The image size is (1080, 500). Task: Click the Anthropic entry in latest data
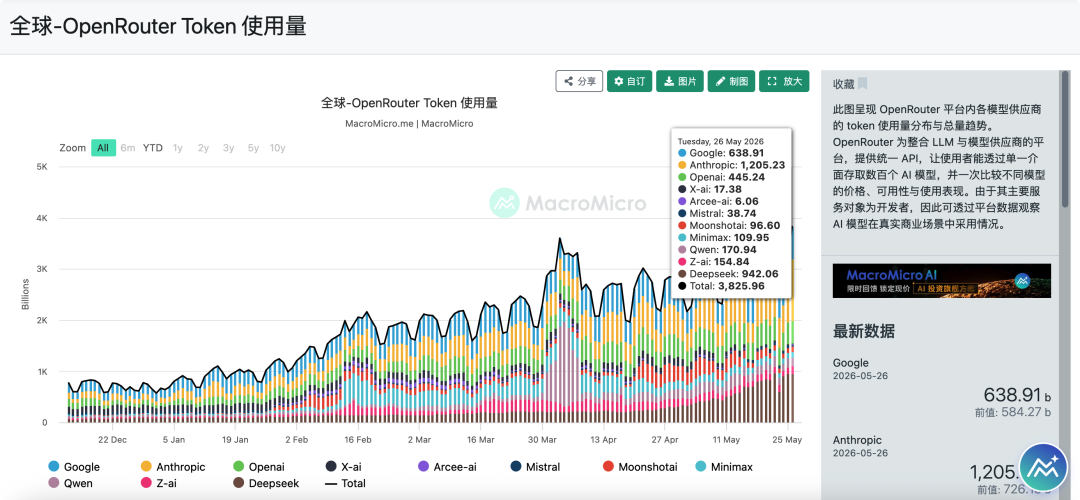pos(858,439)
